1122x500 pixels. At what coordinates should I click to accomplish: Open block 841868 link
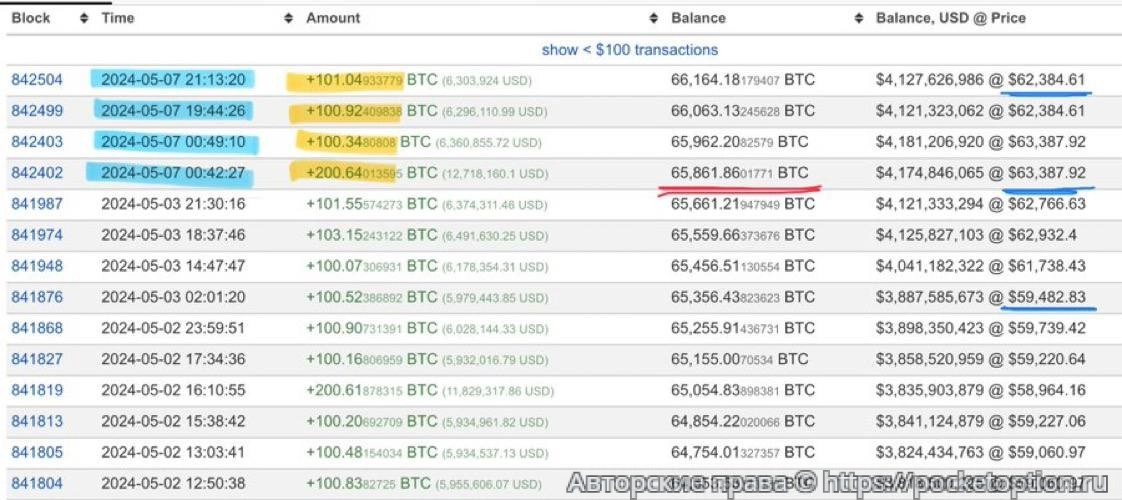click(x=37, y=328)
